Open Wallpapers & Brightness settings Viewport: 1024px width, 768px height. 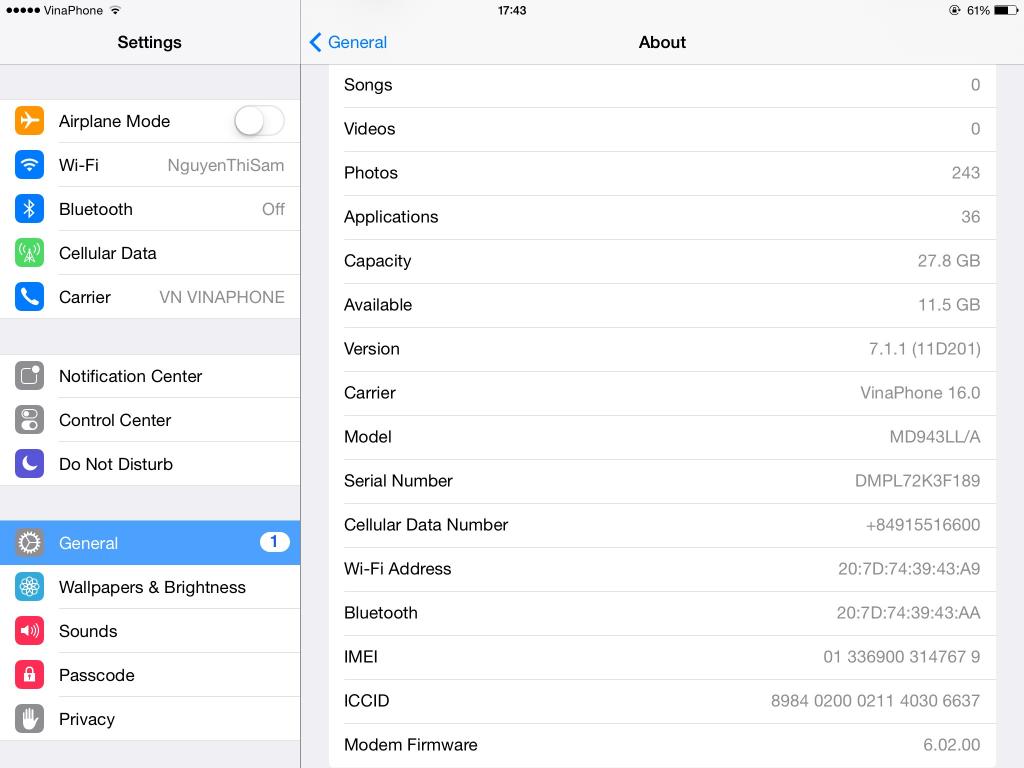click(150, 587)
